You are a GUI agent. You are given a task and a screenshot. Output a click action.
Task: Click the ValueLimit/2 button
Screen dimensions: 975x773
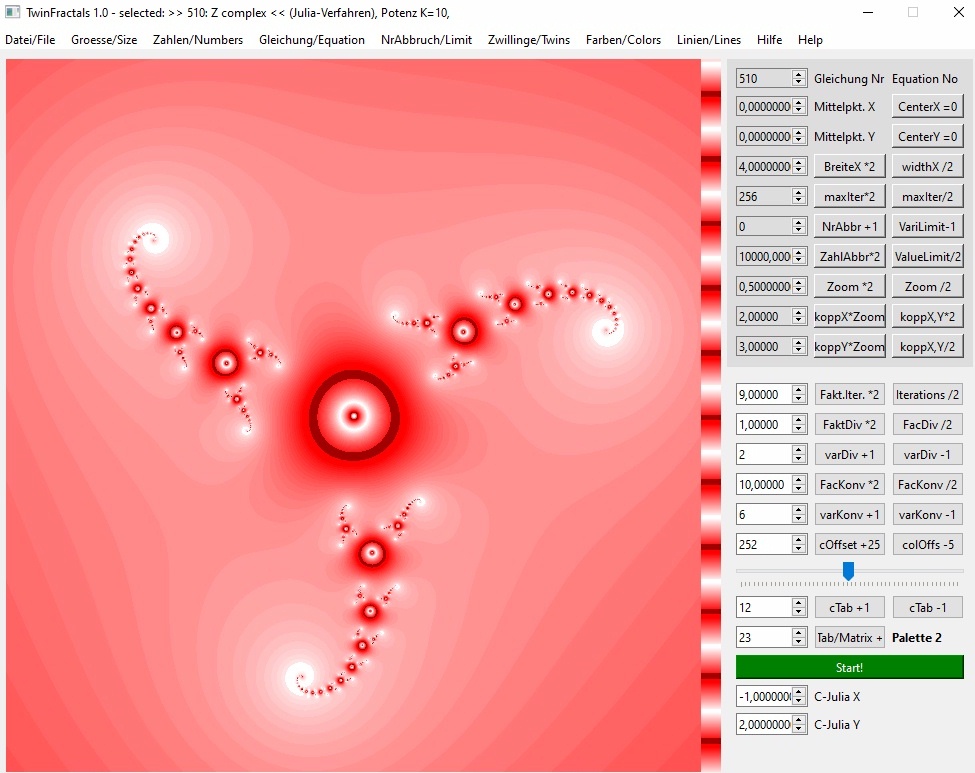[927, 256]
